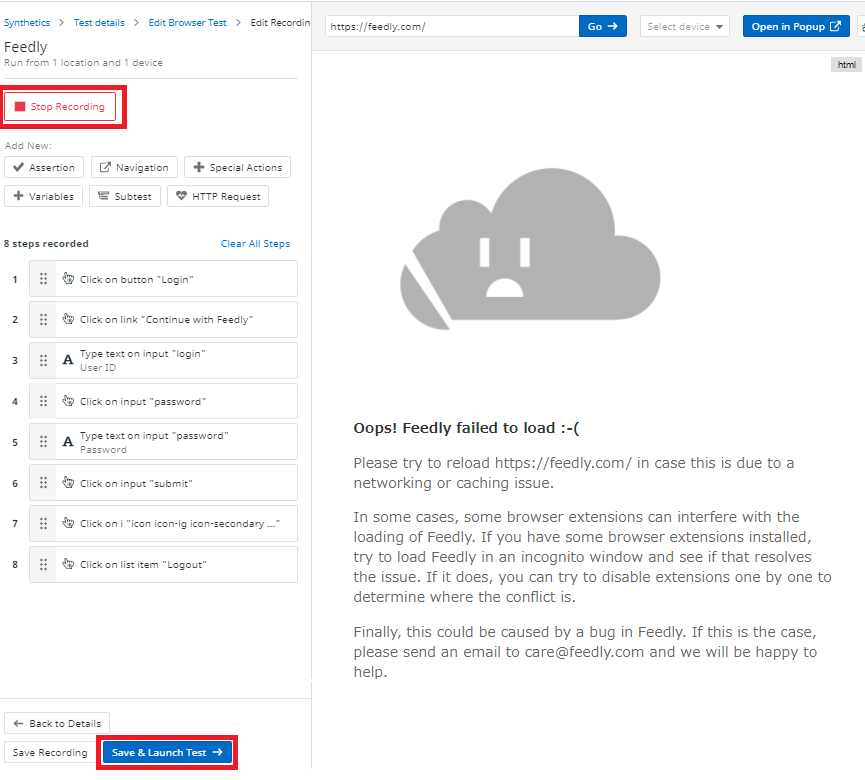Click the html tag label
Viewport: 865px width, 780px height.
tap(846, 65)
